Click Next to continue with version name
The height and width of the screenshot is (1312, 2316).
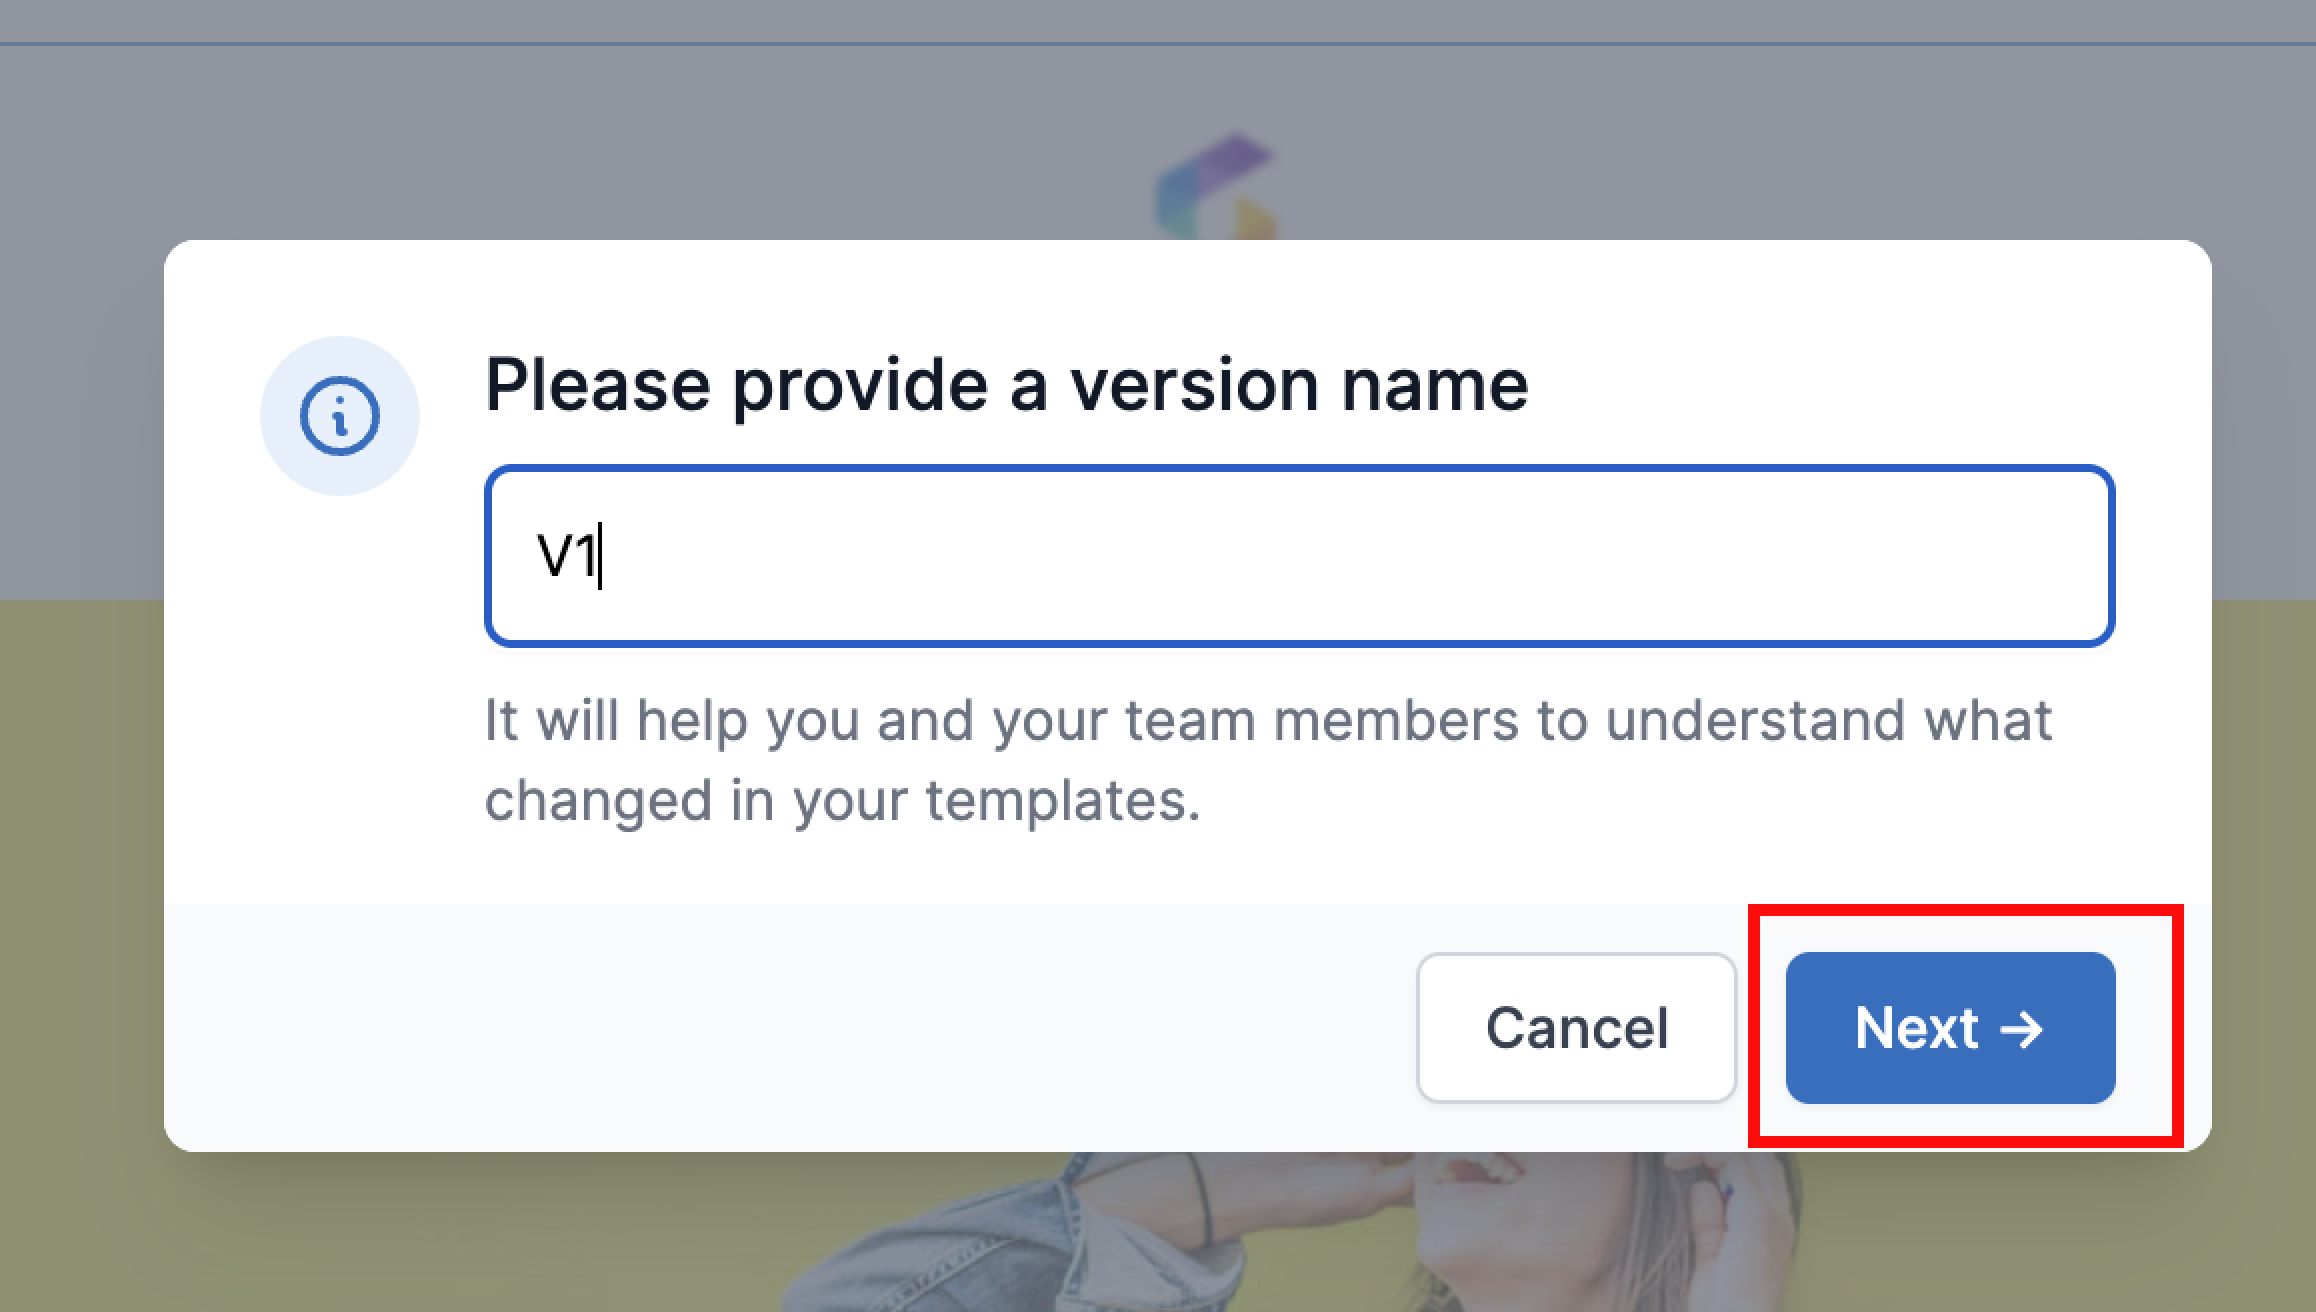1950,1028
